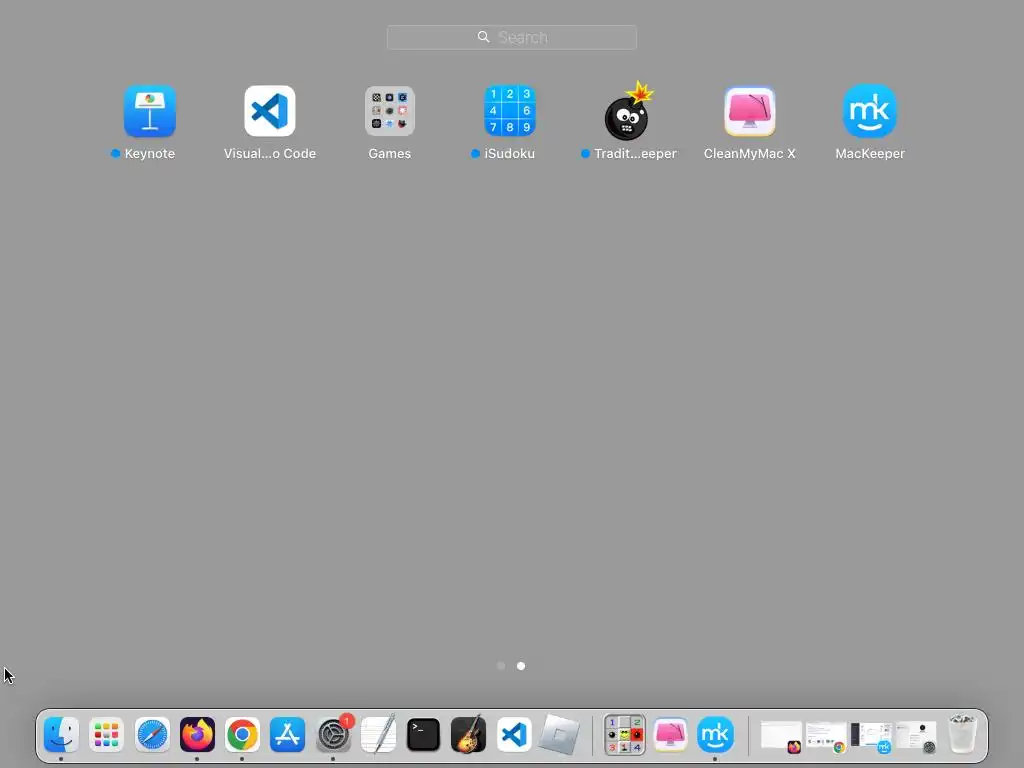Click the Launchpad Search field

click(511, 37)
